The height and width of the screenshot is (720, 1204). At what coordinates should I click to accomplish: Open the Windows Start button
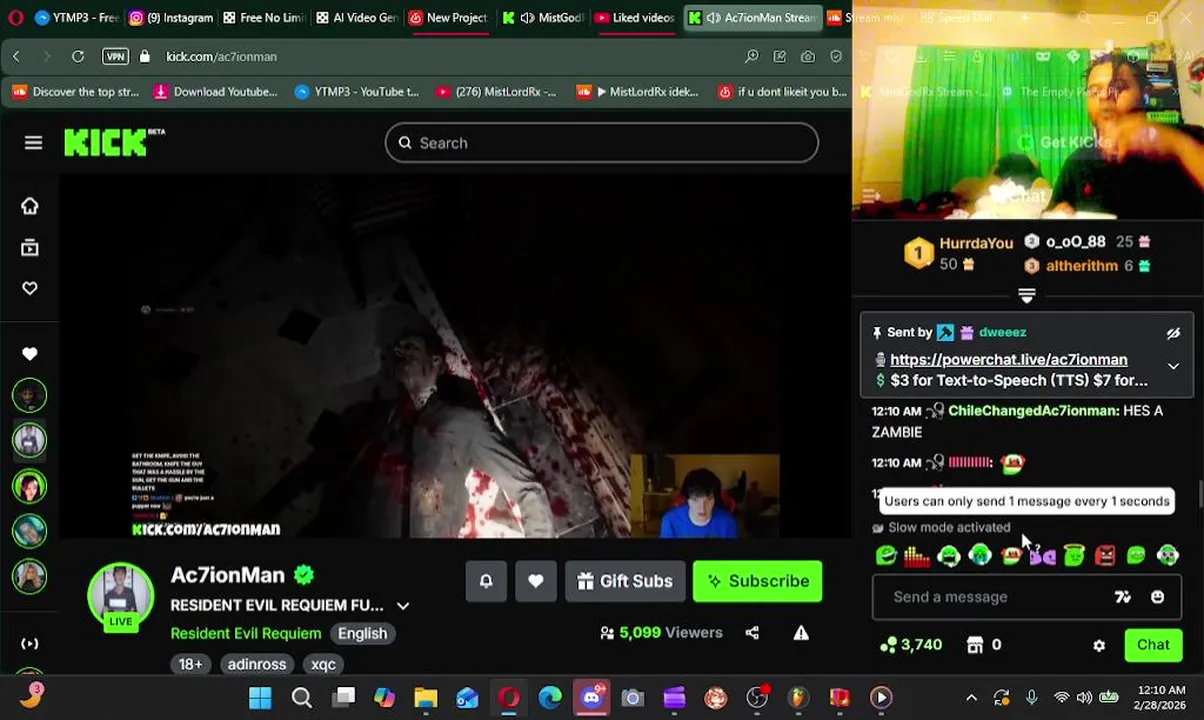[260, 698]
